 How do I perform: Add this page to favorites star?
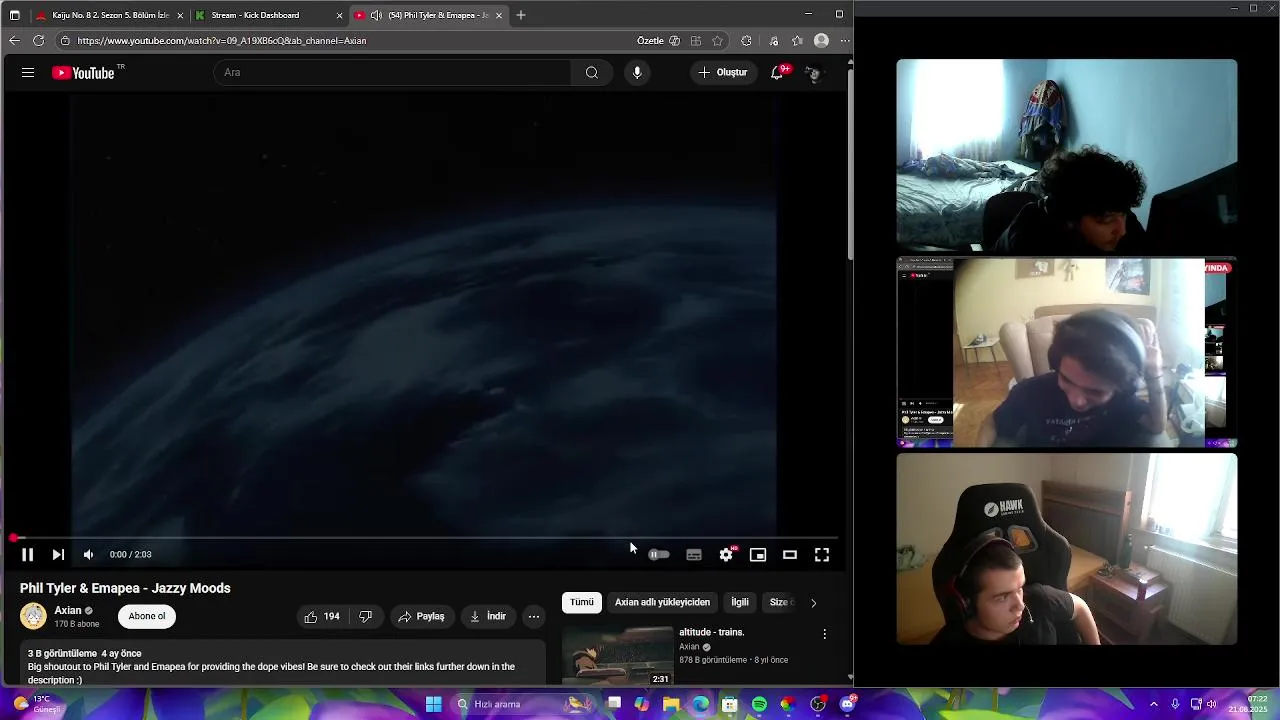pyautogui.click(x=718, y=41)
